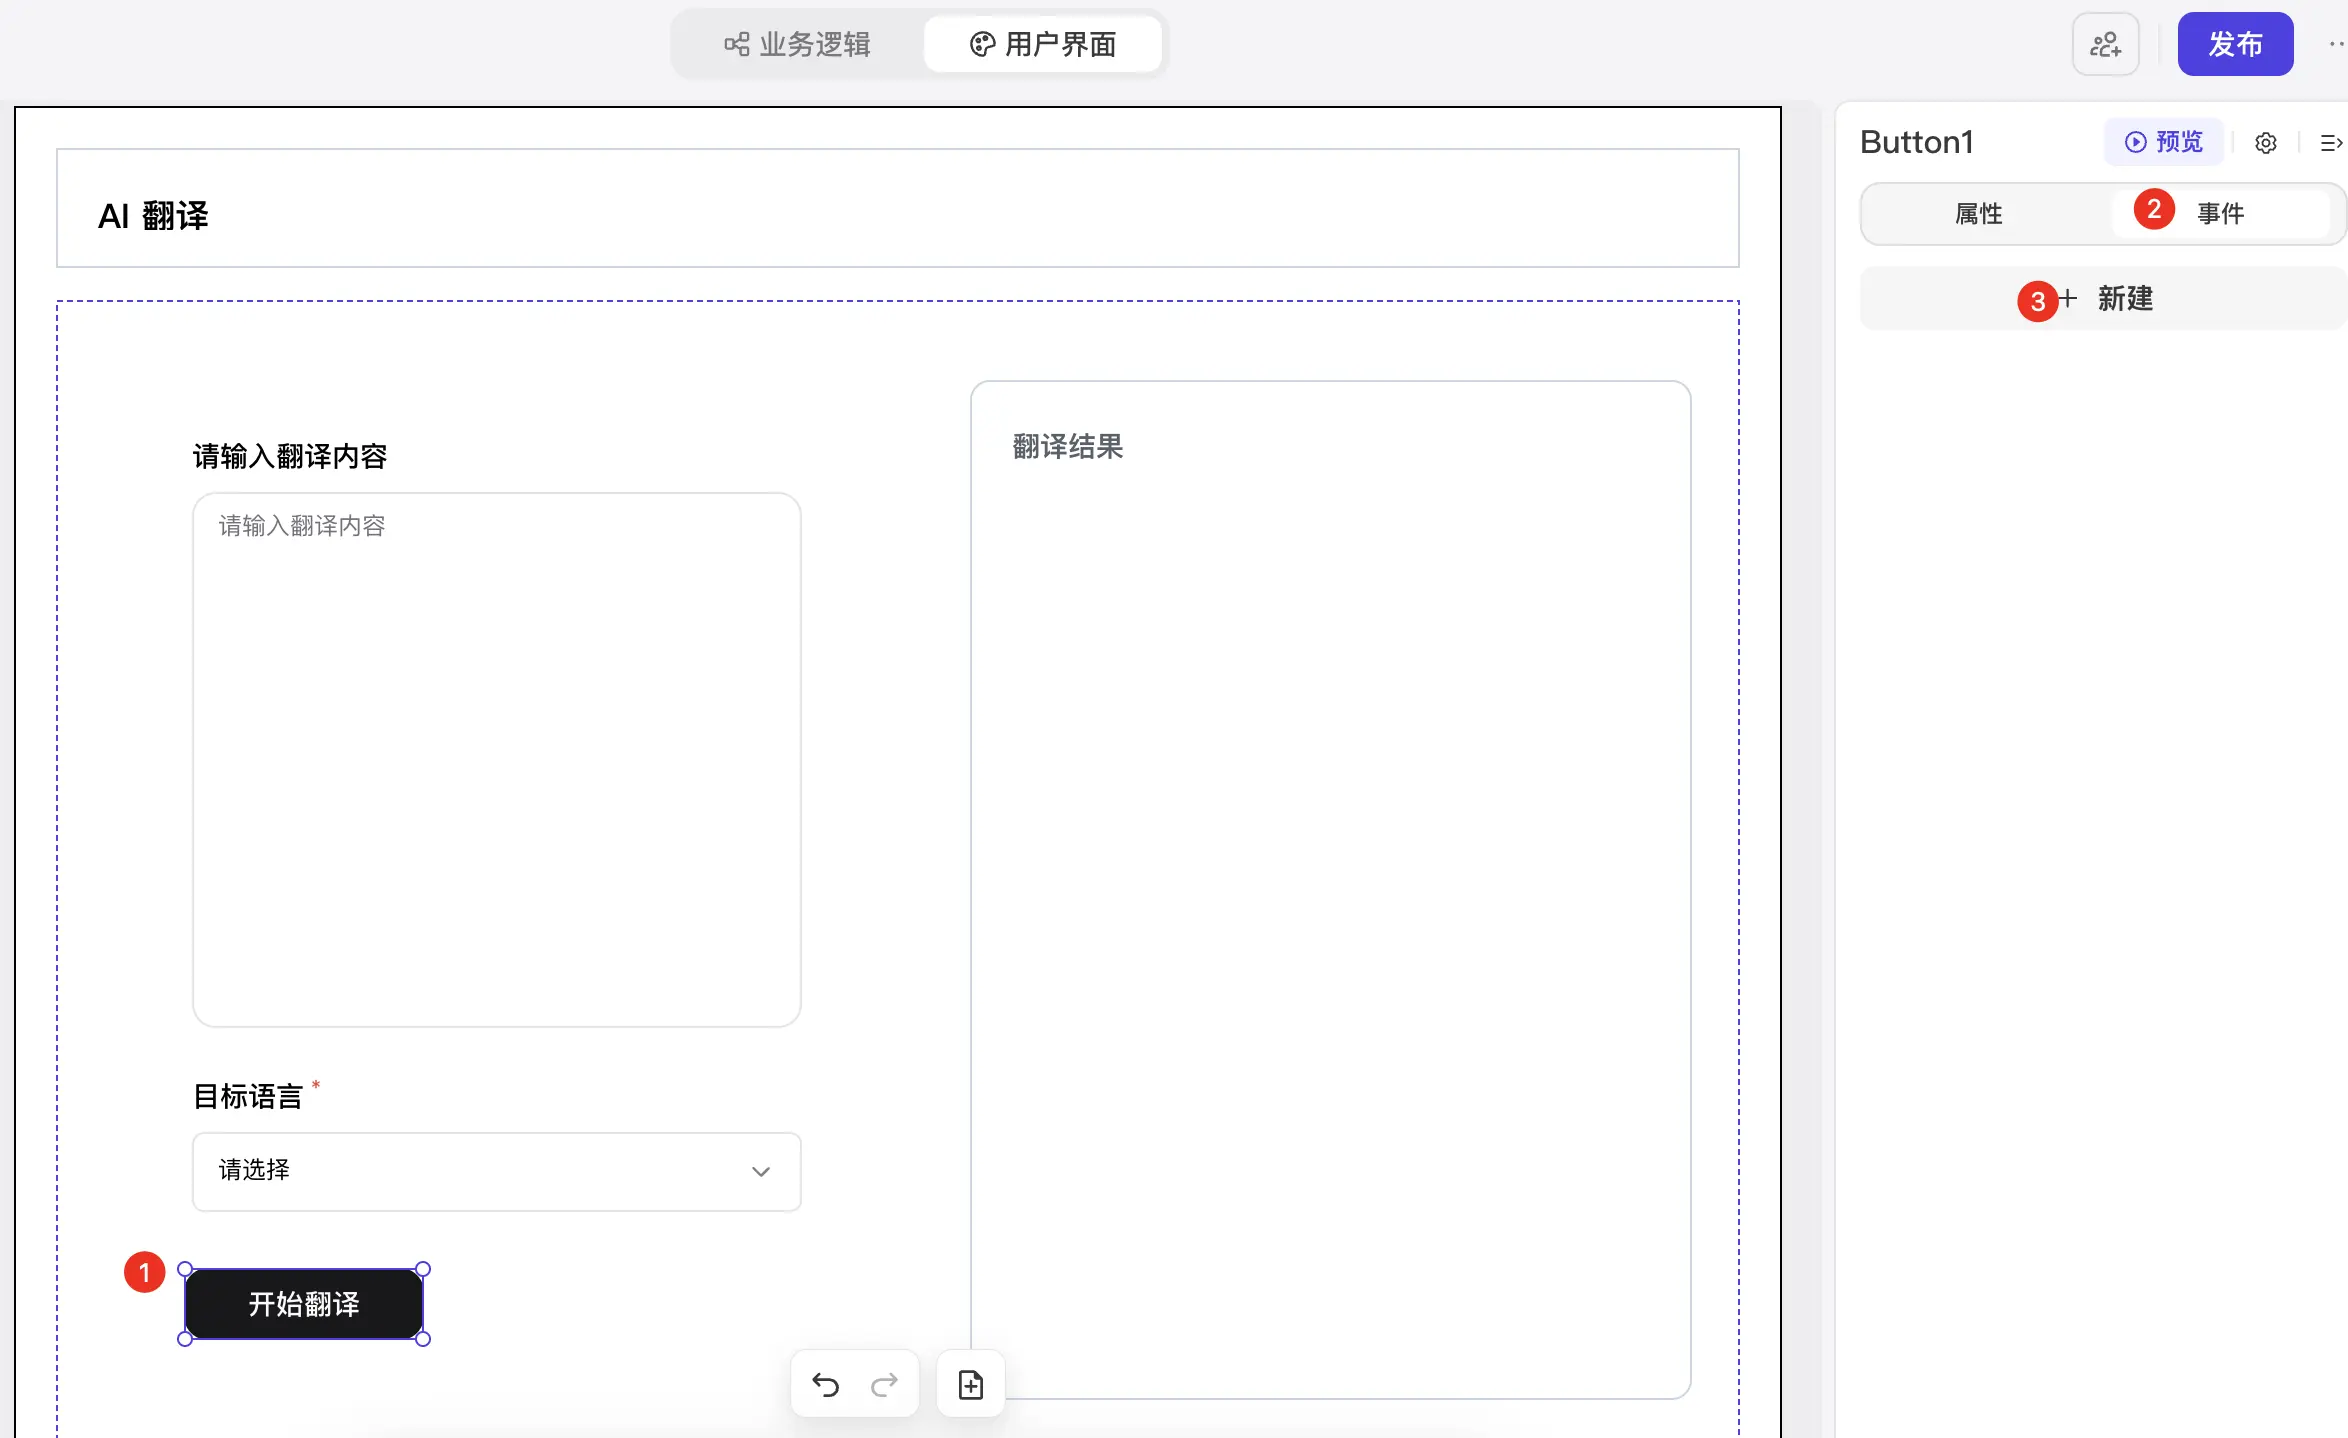Click the add page icon
Screen dimensions: 2348x1438
(x=971, y=1385)
